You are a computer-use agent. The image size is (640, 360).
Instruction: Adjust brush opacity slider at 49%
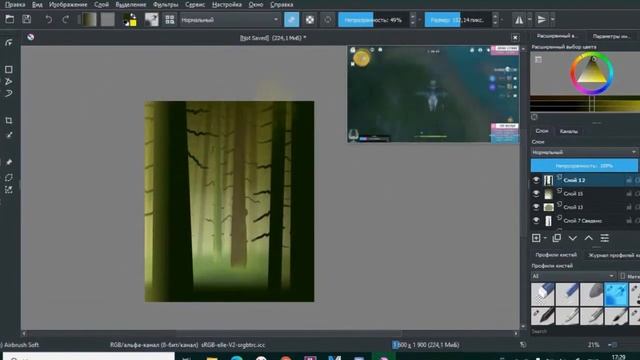point(373,20)
